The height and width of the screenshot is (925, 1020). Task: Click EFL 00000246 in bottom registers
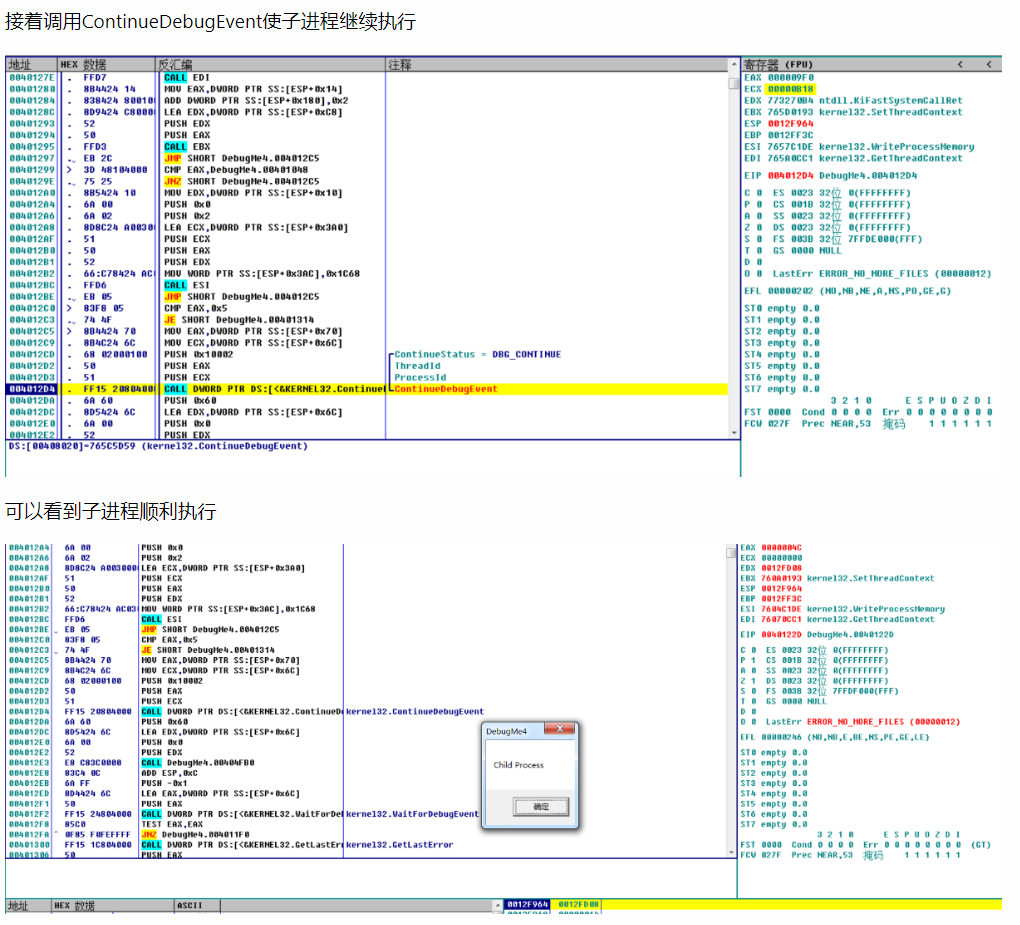click(x=835, y=738)
